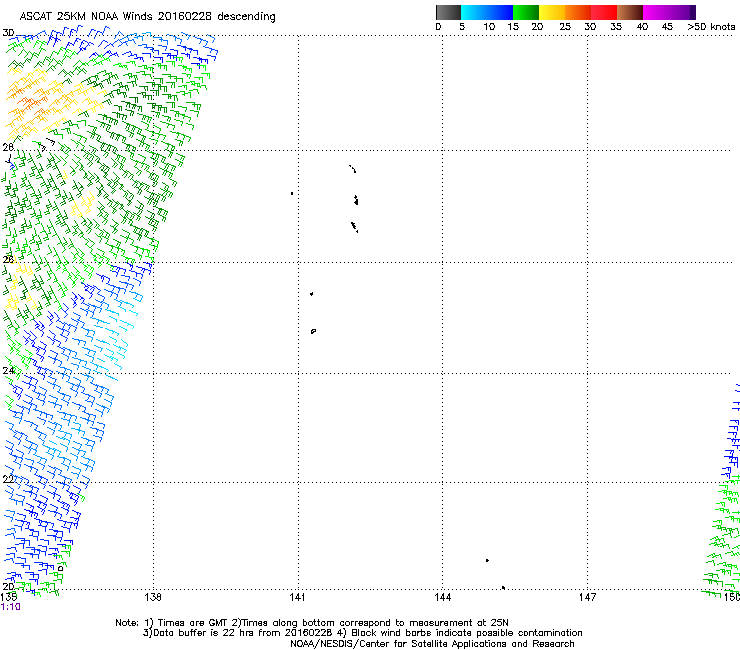Click the orange 25-30 knot legend swatch
Screen dimensions: 740x650
pyautogui.click(x=578, y=12)
